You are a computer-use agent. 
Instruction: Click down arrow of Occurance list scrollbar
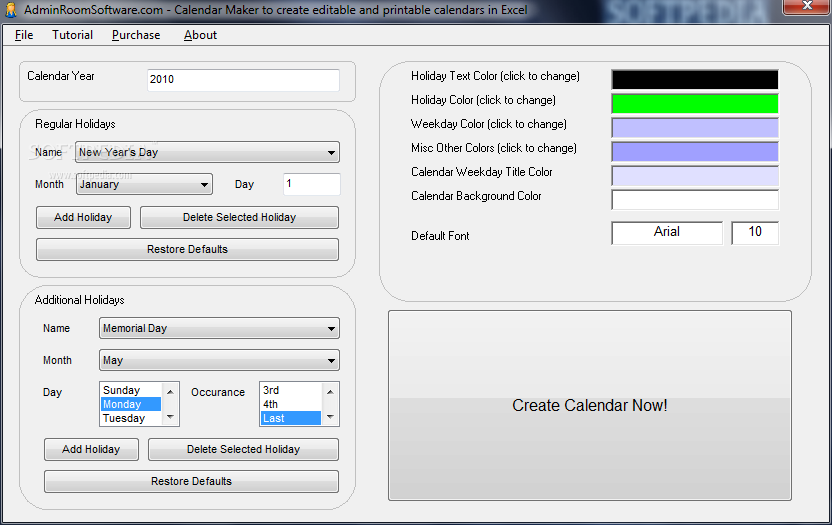click(x=330, y=417)
